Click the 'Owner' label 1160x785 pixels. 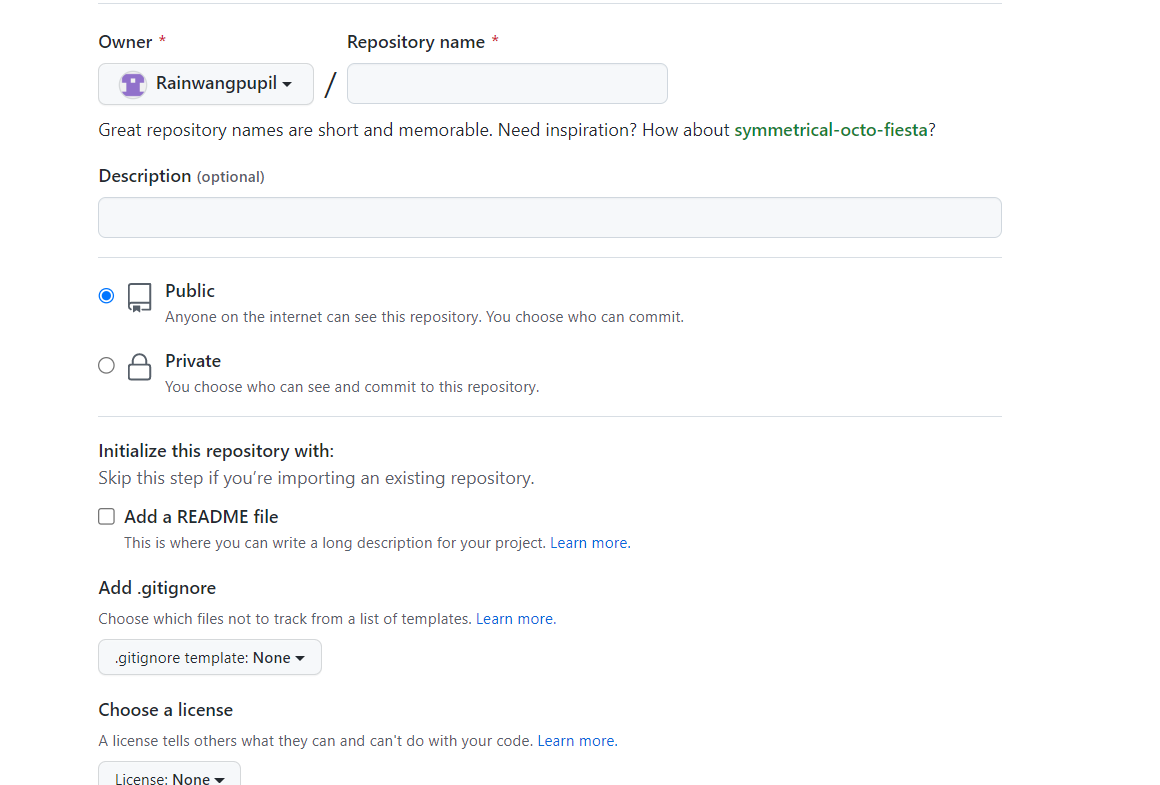[125, 42]
